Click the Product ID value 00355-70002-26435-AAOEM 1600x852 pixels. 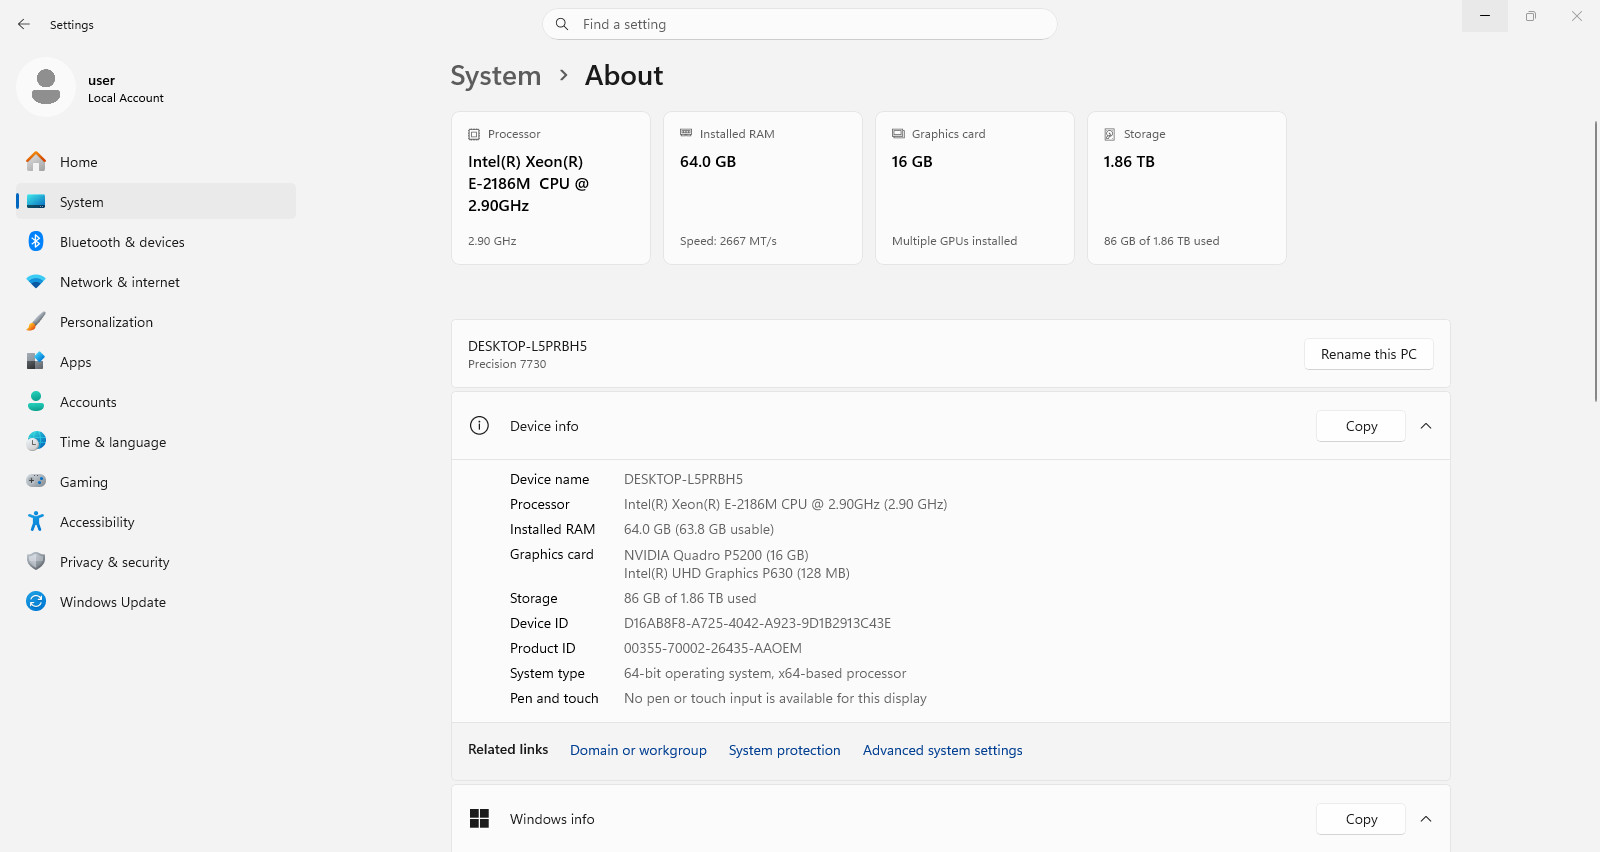pyautogui.click(x=713, y=648)
